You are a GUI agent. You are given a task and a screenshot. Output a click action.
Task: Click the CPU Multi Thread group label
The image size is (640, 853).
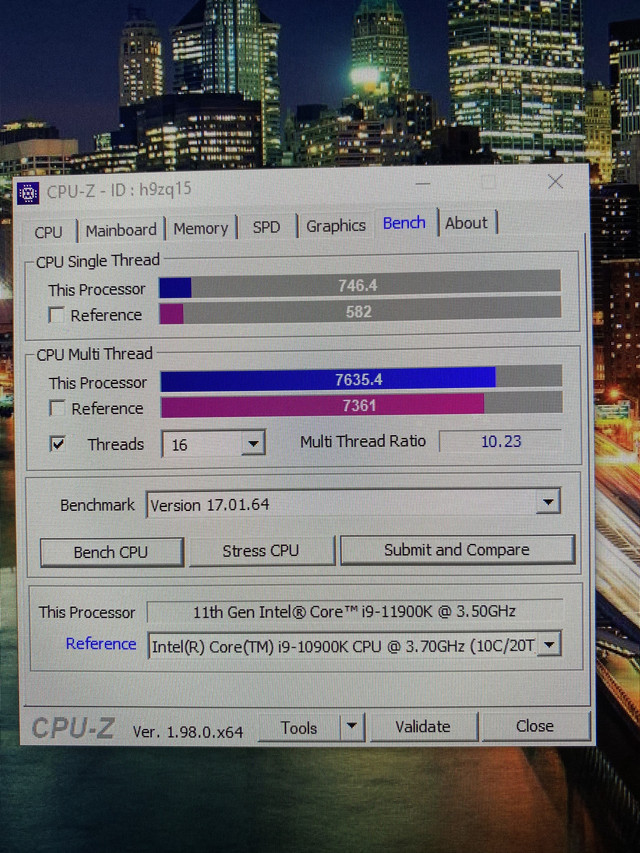click(x=95, y=354)
